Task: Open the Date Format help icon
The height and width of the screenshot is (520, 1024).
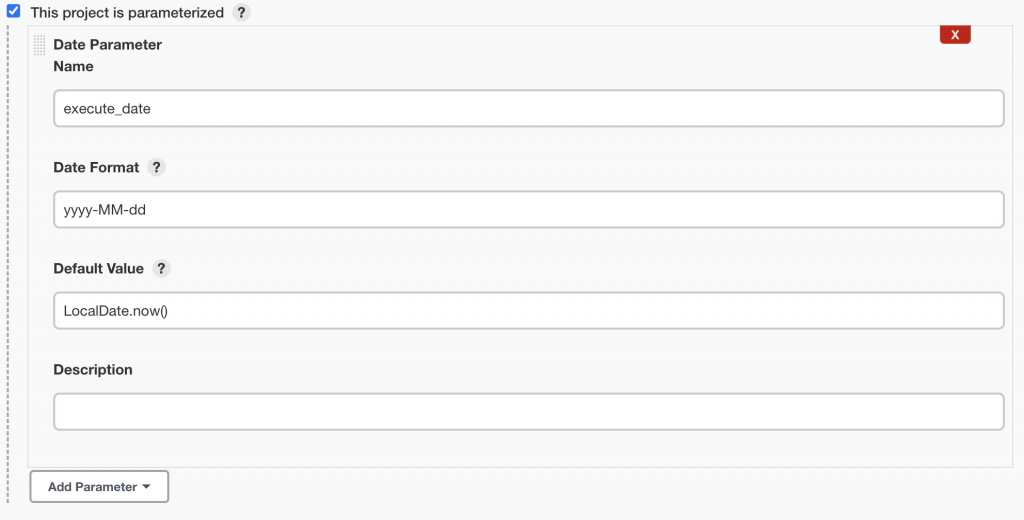Action: [156, 167]
